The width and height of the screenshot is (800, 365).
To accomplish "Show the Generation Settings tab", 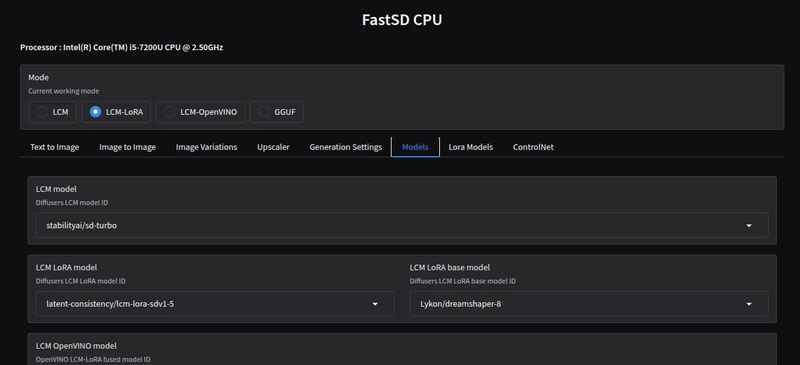I will pos(345,147).
